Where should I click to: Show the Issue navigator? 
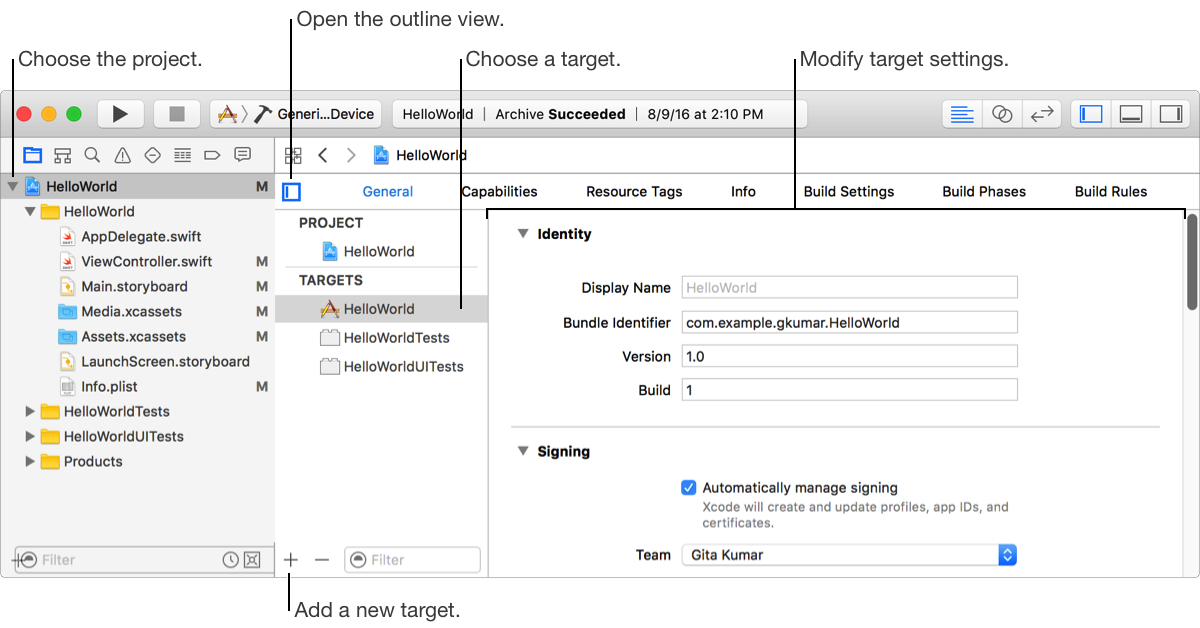coord(122,155)
